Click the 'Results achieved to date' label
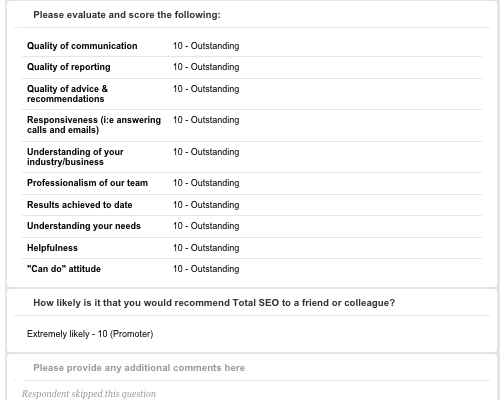The image size is (504, 400). click(x=80, y=205)
